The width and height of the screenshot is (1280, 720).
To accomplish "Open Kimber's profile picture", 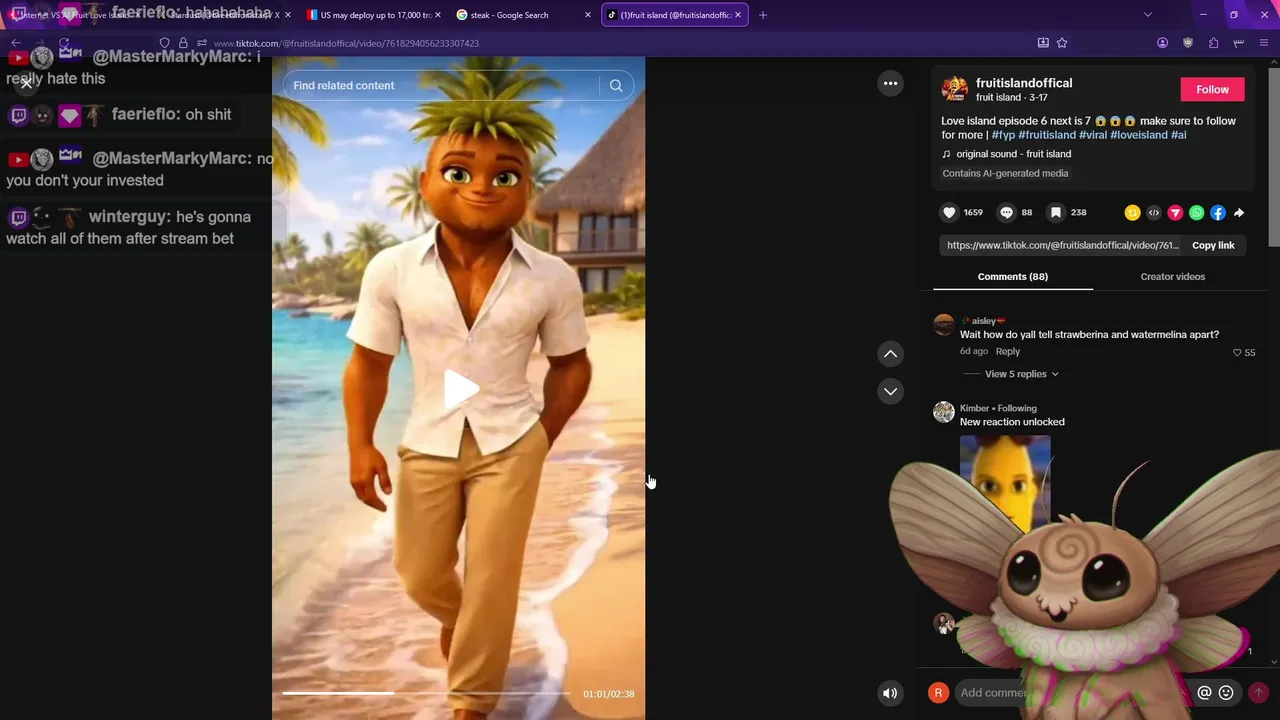I will (943, 412).
